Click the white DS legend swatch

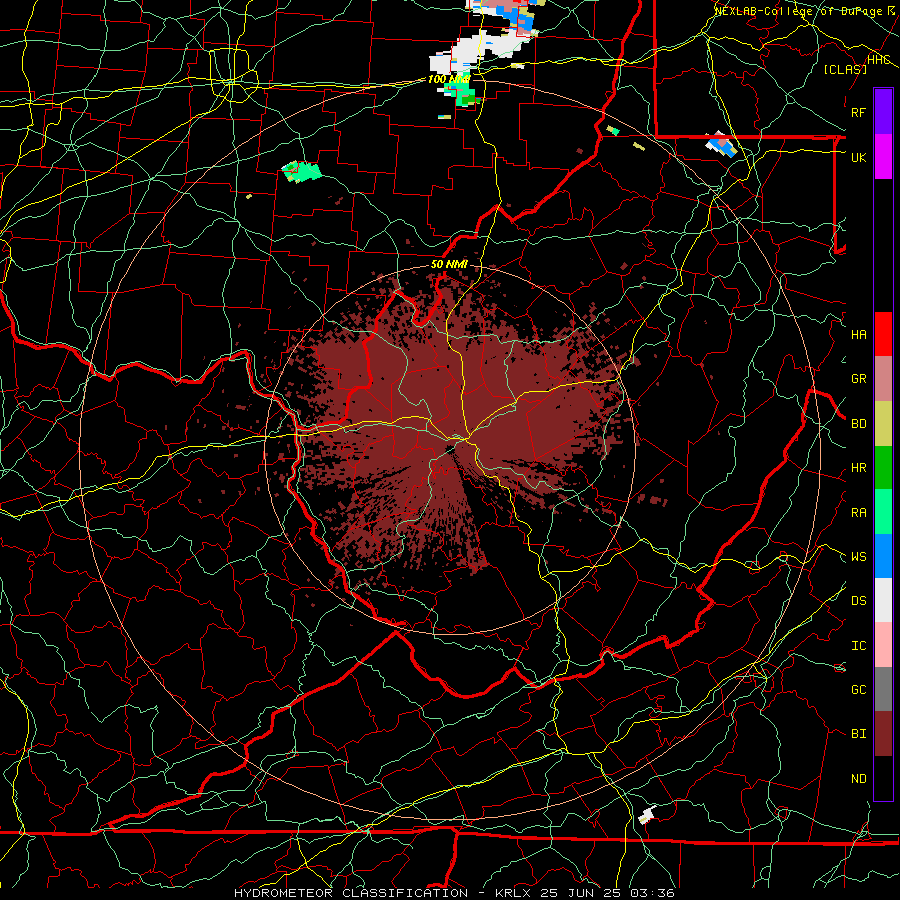point(883,600)
